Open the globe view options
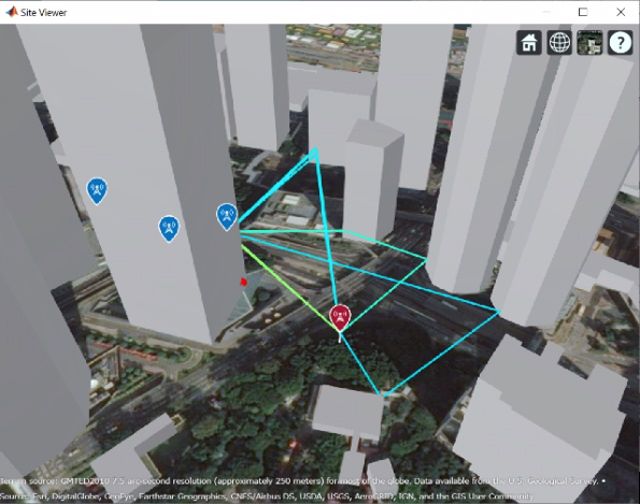640x504 pixels. click(x=560, y=43)
